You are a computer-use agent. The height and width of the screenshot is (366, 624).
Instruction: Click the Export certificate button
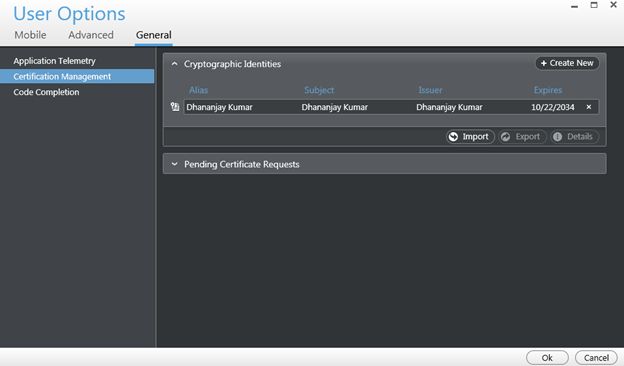[x=522, y=136]
